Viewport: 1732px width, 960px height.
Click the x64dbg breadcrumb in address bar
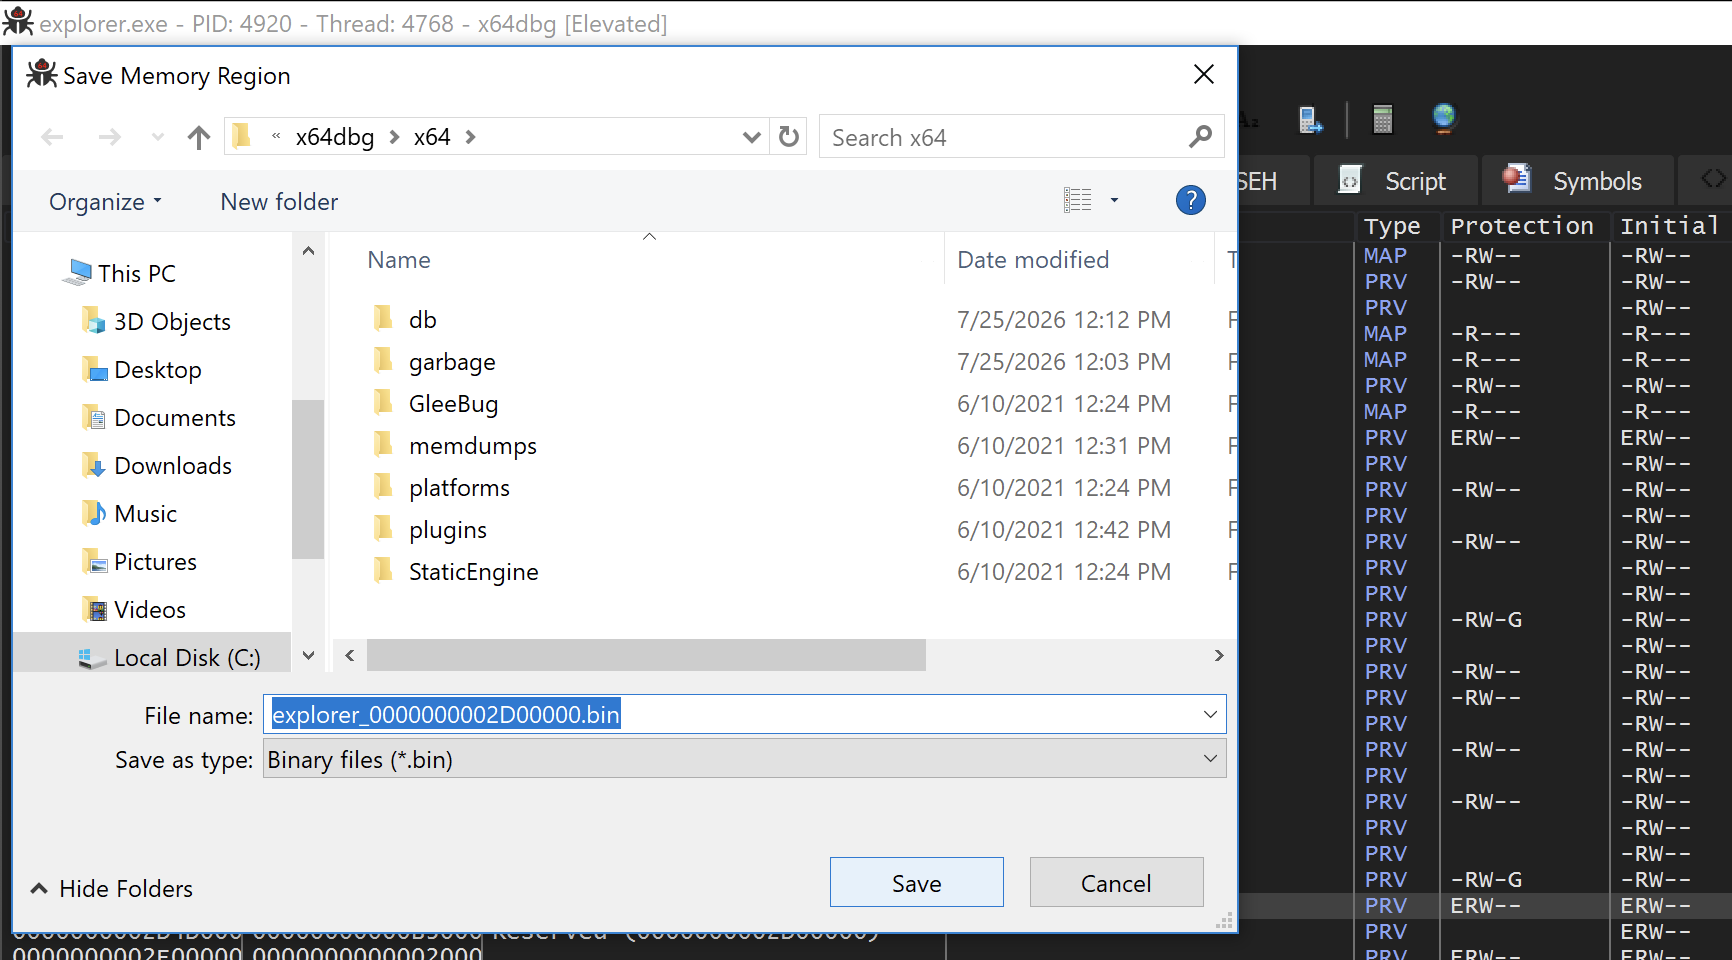click(x=335, y=137)
